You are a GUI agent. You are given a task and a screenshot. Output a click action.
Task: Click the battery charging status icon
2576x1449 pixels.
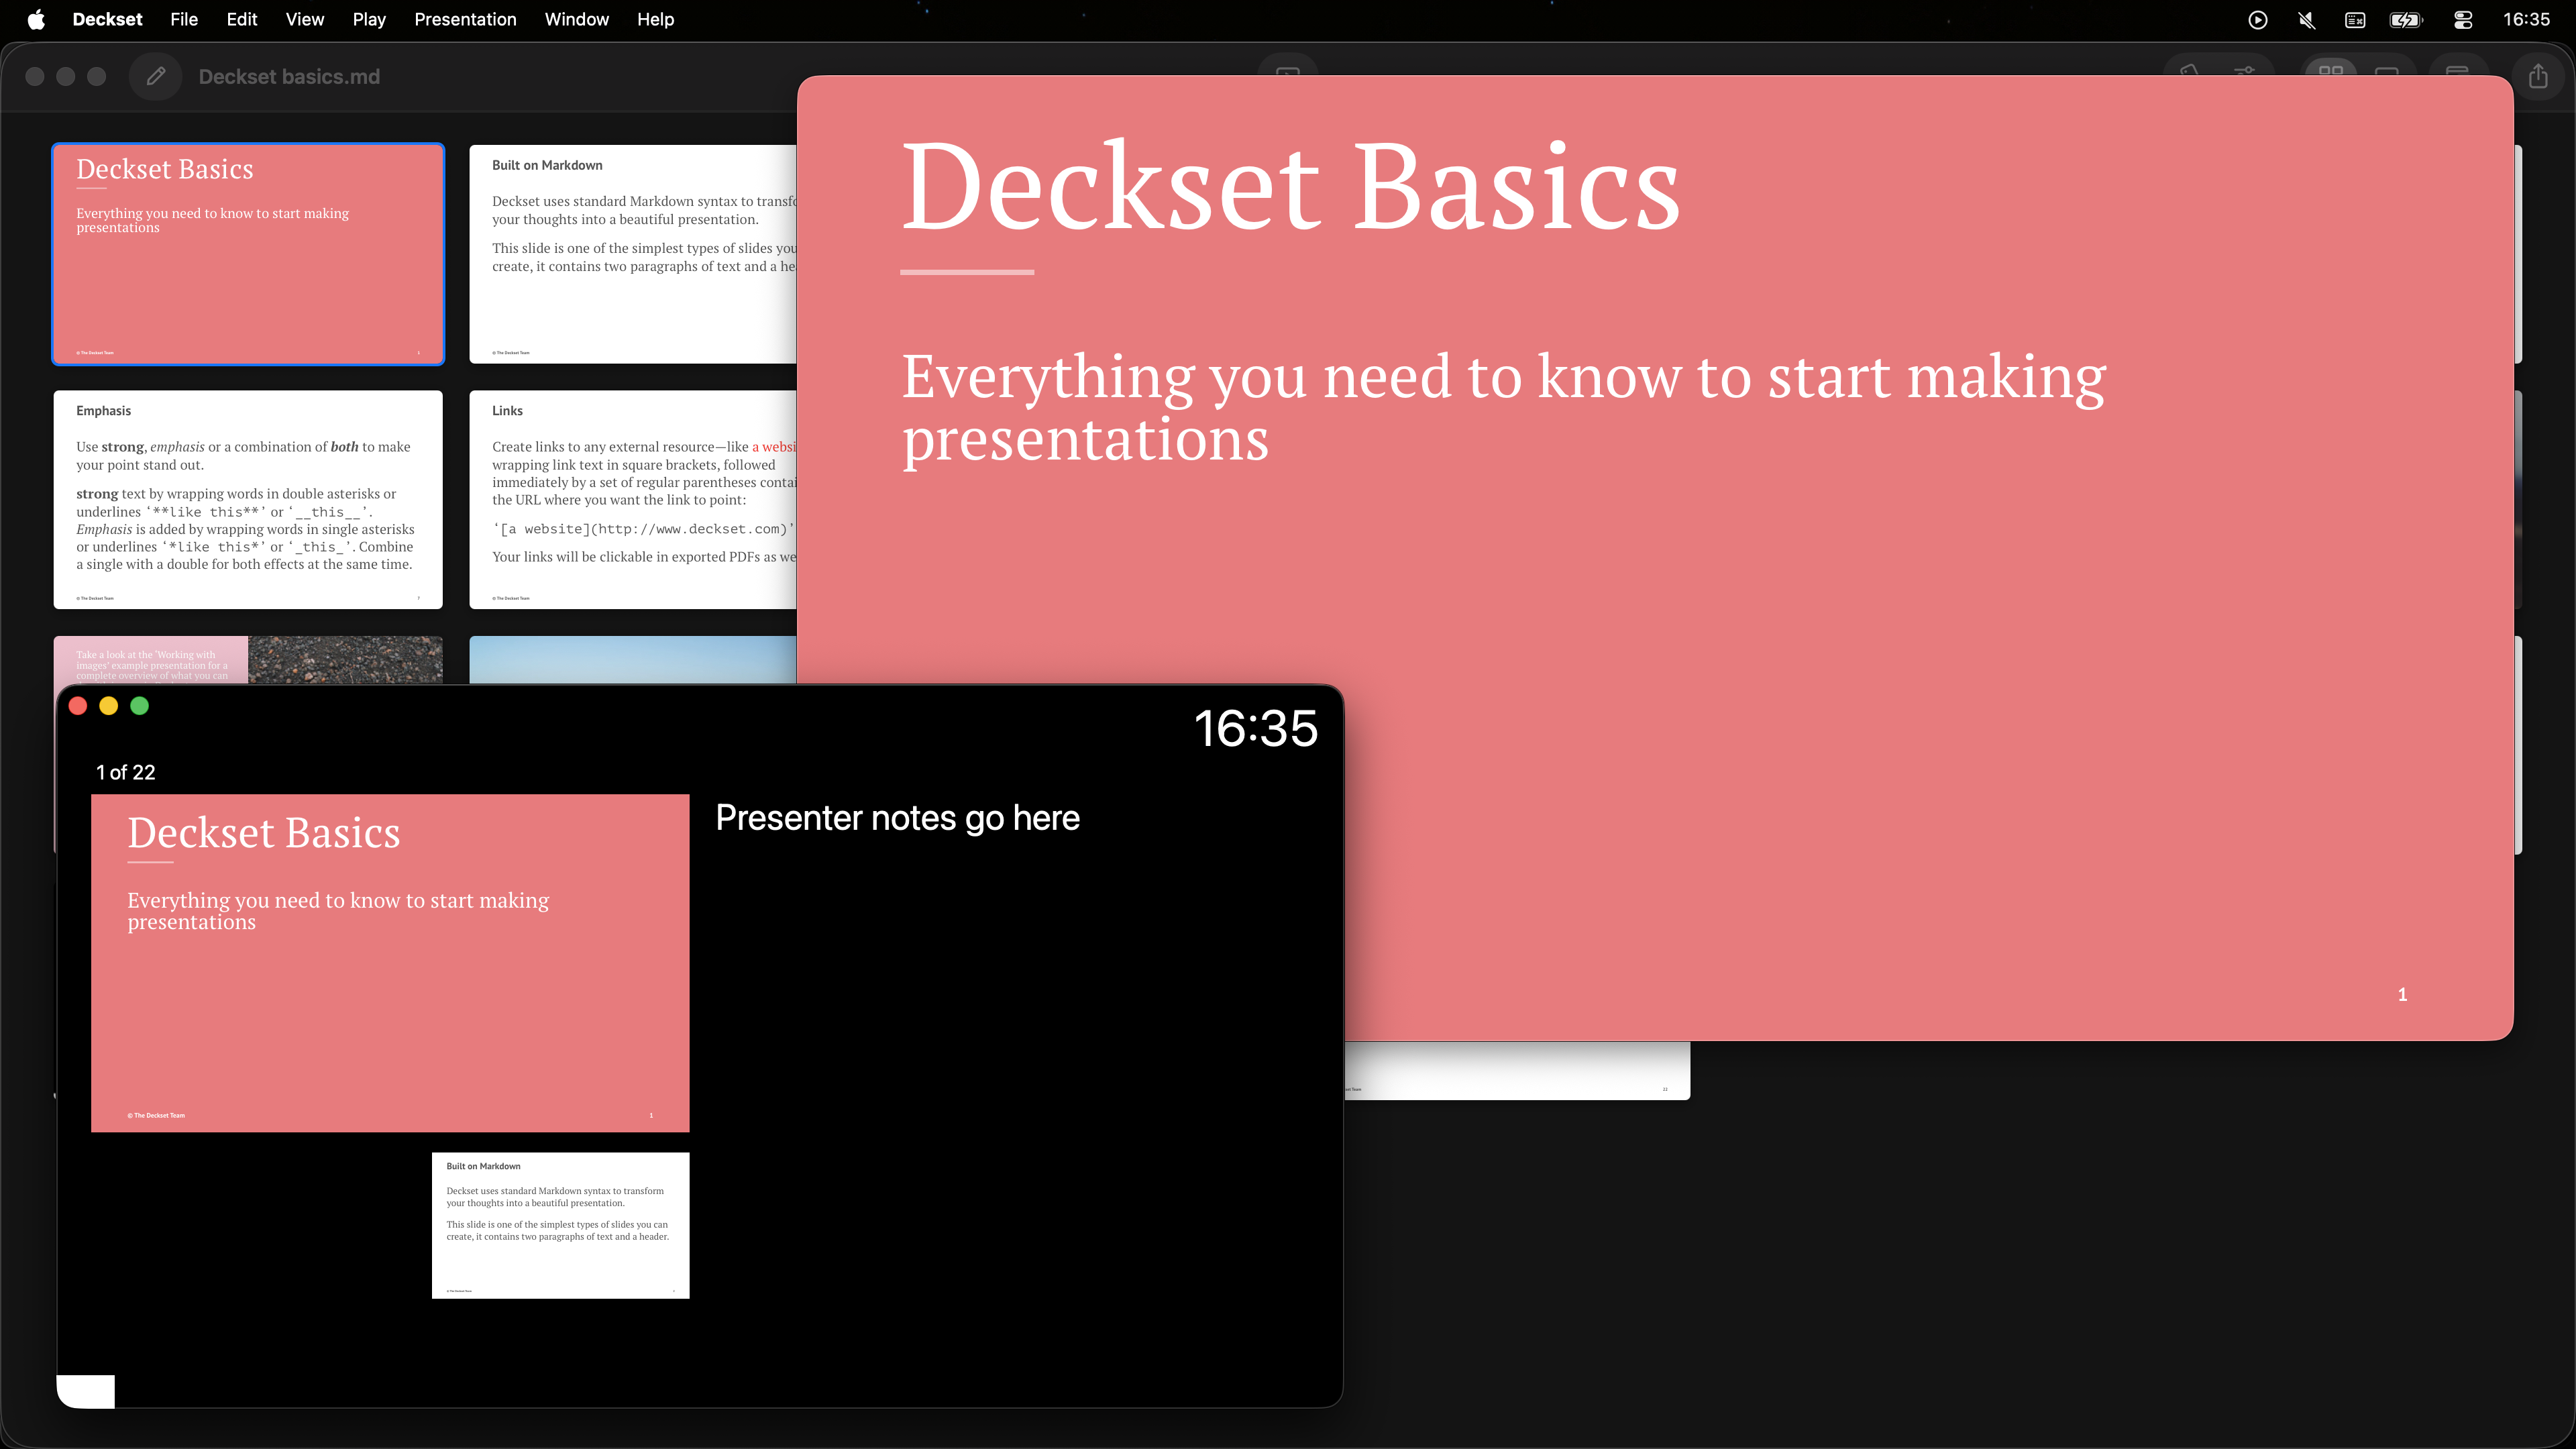click(x=2405, y=20)
